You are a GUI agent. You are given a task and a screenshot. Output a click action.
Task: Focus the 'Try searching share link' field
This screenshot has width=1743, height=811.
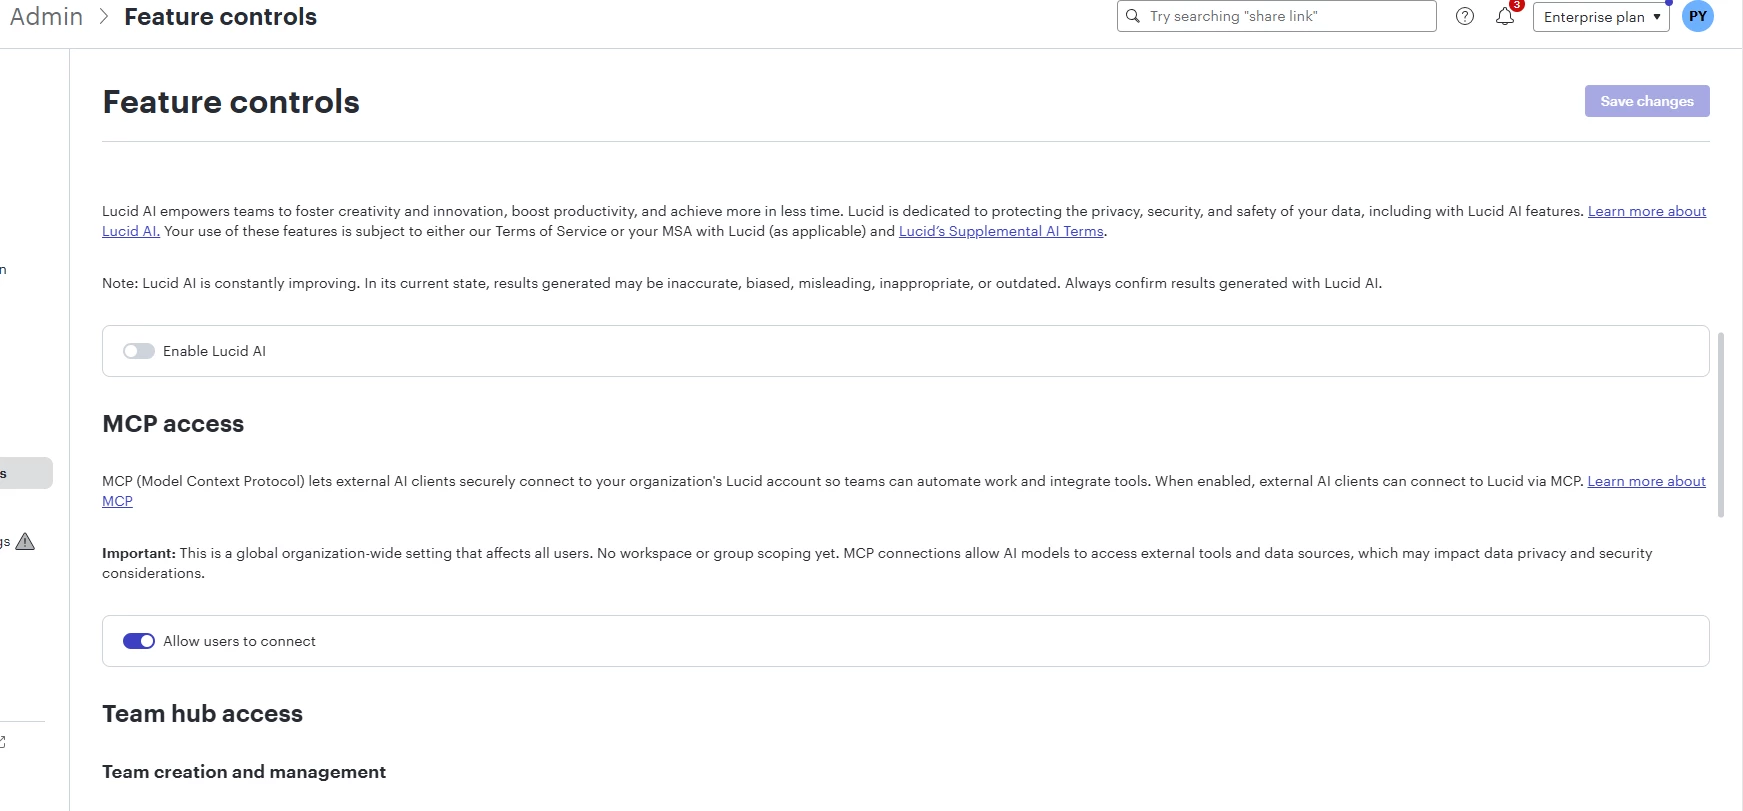pyautogui.click(x=1277, y=16)
